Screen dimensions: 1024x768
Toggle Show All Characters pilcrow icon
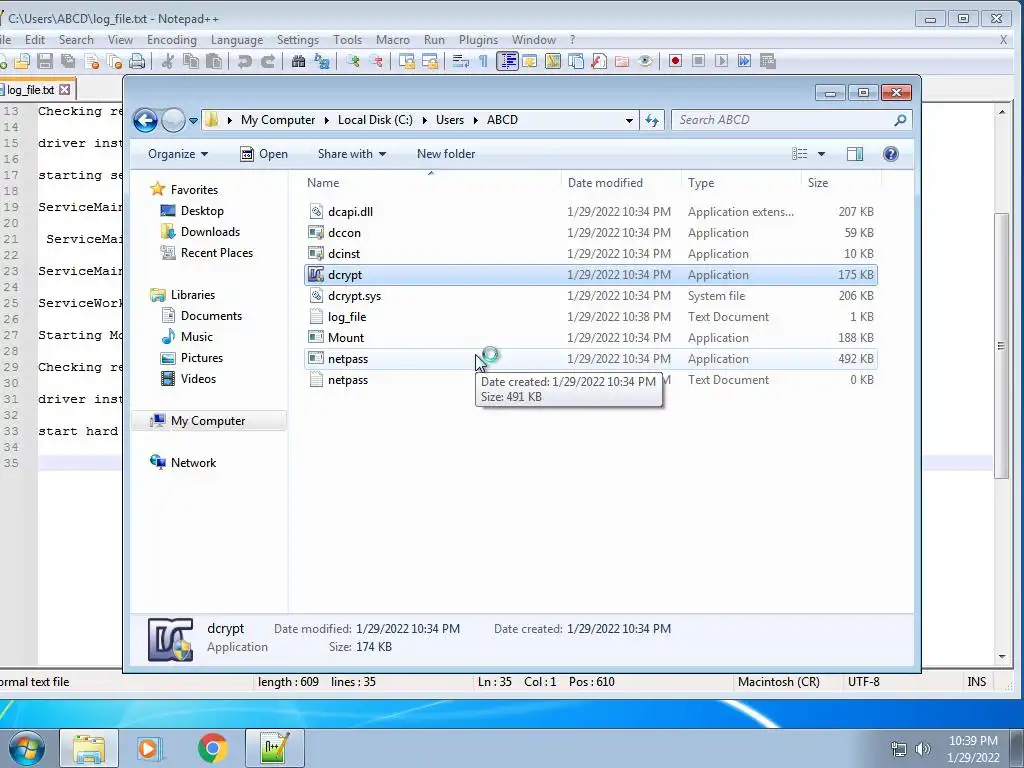483,61
